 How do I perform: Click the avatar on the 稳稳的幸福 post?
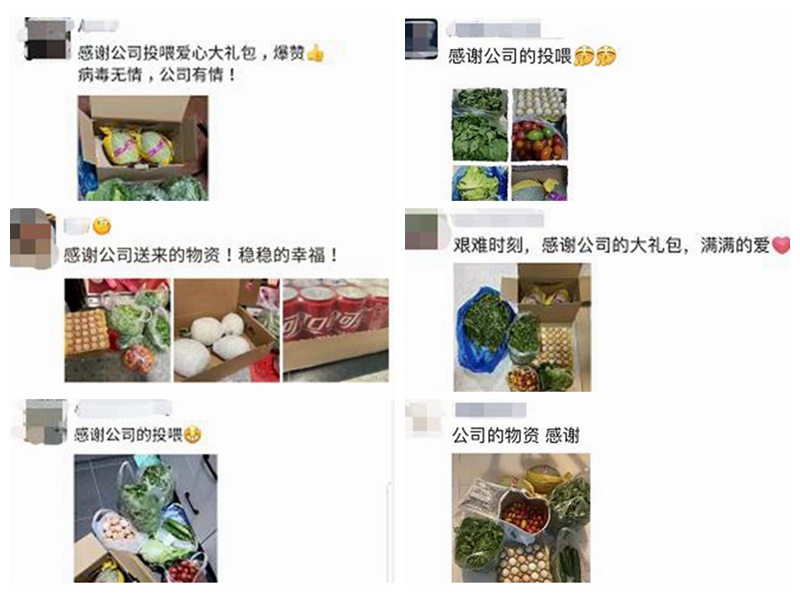[x=33, y=238]
